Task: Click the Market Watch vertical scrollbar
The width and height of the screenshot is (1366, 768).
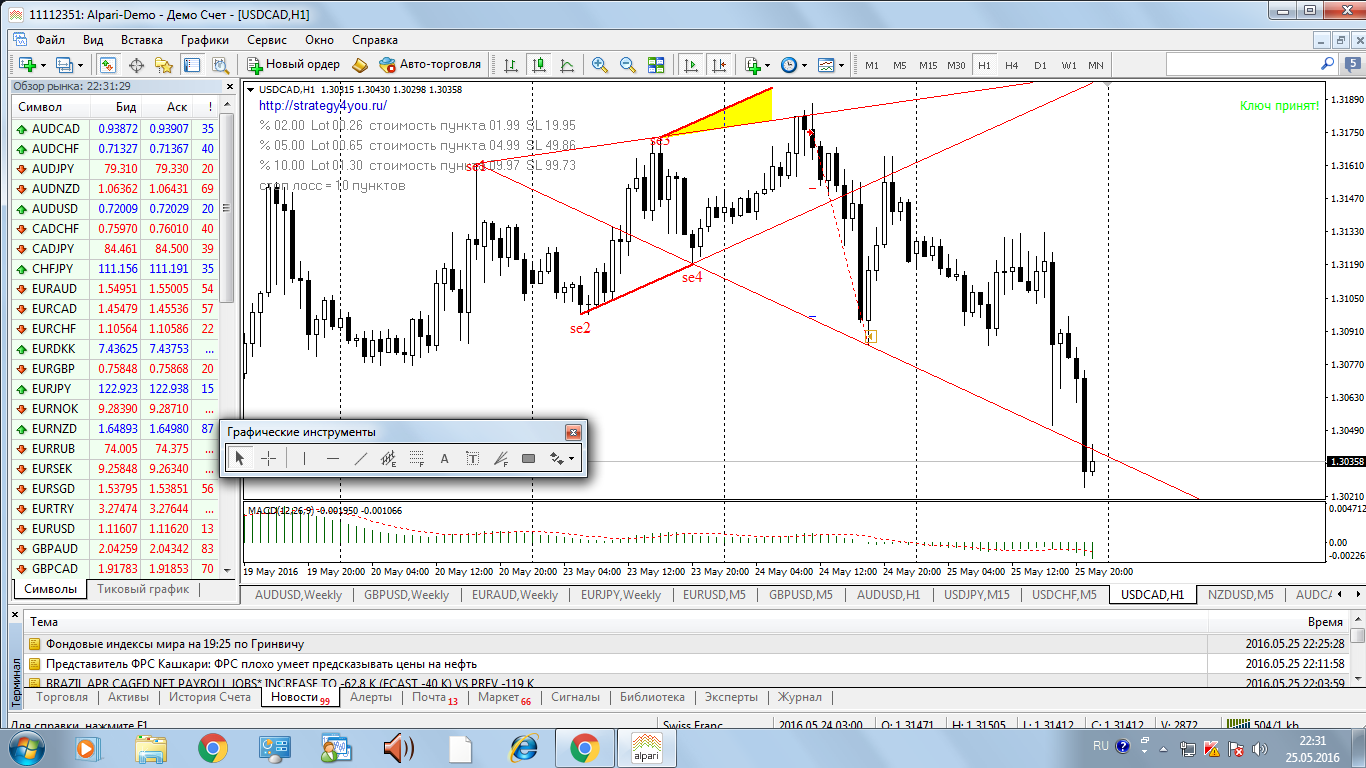Action: [x=226, y=338]
